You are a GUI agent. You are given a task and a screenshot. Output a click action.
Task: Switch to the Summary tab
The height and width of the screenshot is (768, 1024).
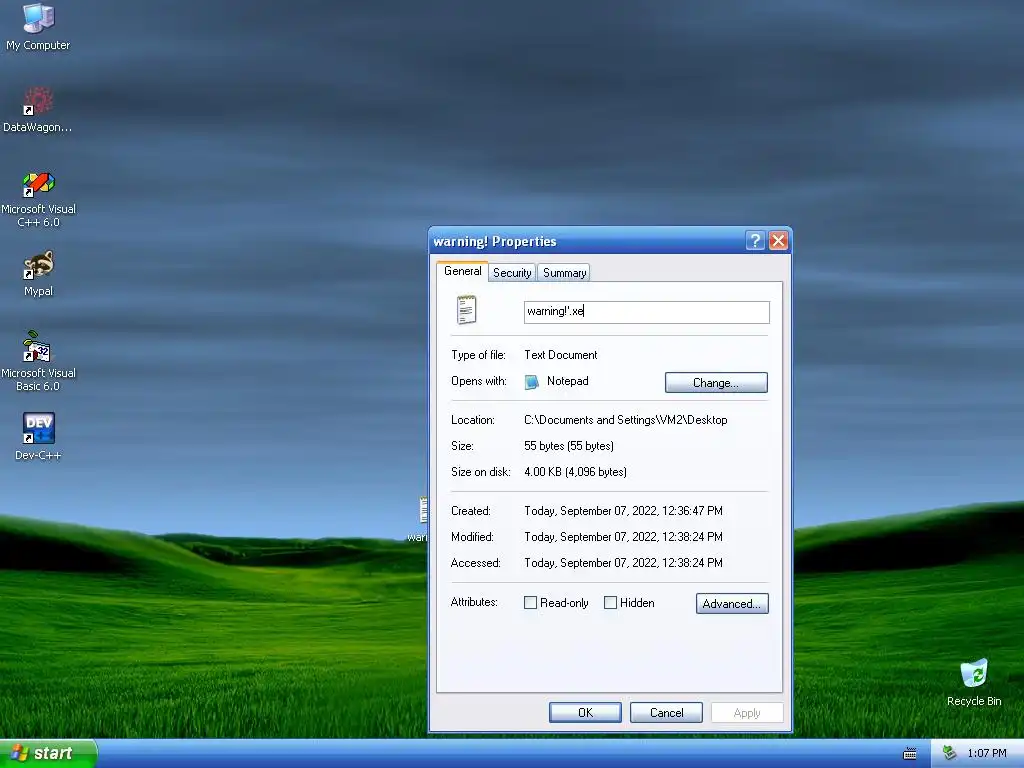coord(564,273)
